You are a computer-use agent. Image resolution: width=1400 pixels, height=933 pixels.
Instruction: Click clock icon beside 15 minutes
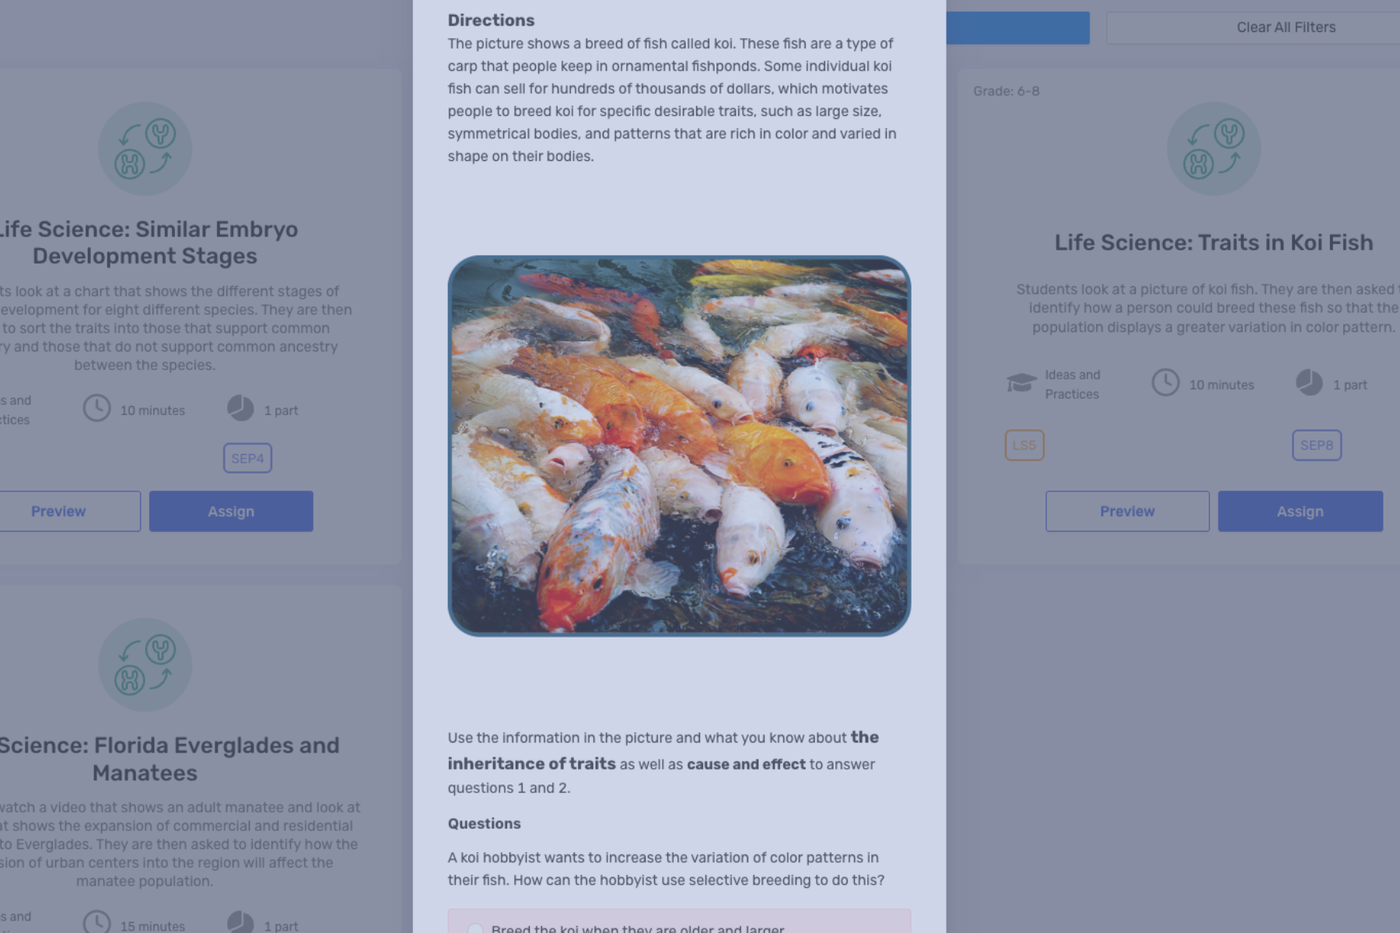97,923
